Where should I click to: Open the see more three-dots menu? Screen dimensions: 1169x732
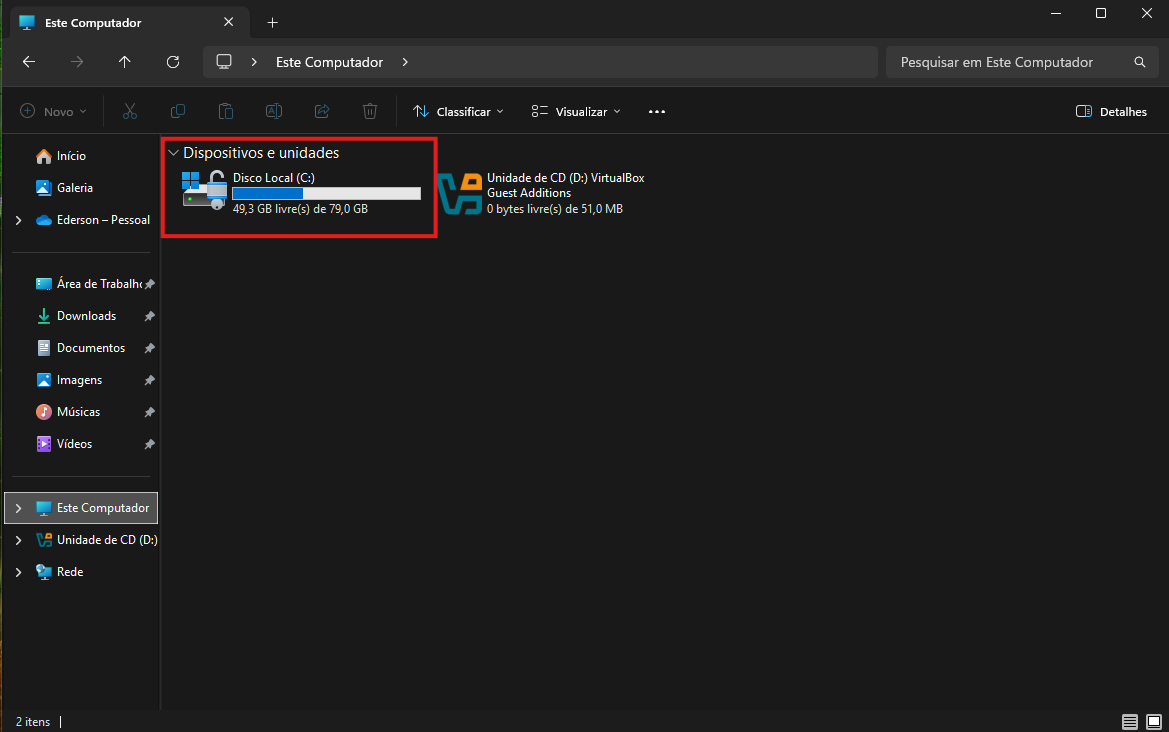pyautogui.click(x=657, y=112)
